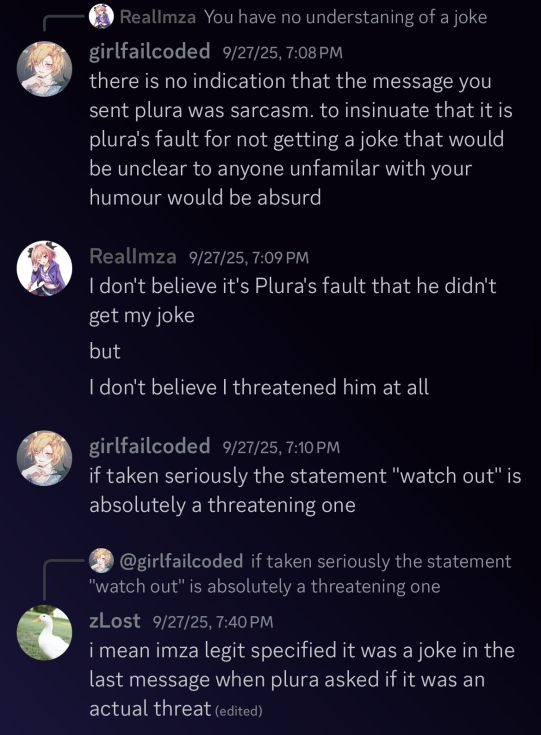Click the small girlfailcoded avatar in the reply preview

click(x=101, y=560)
